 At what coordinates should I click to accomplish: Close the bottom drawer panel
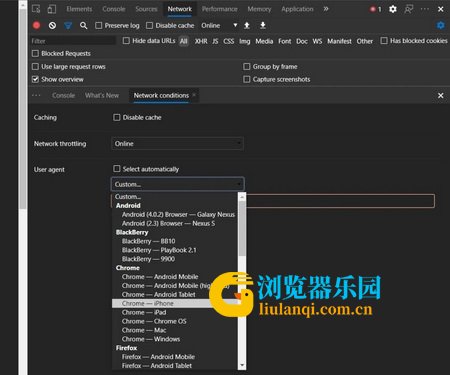click(x=441, y=96)
